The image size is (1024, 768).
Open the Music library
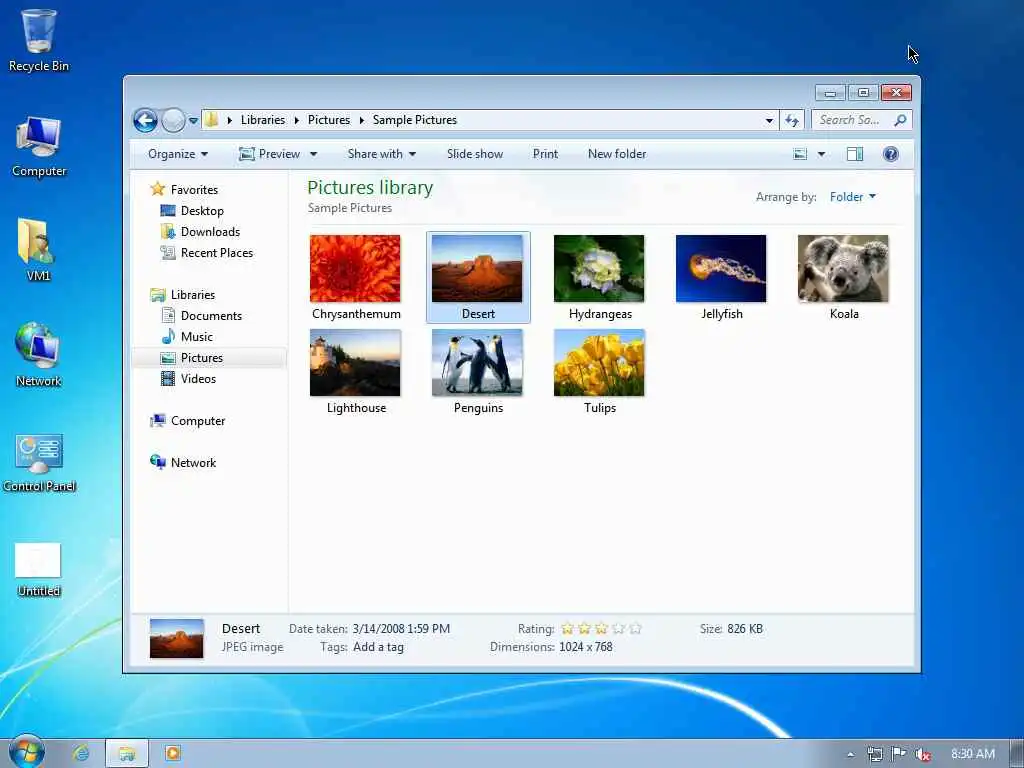coord(187,336)
